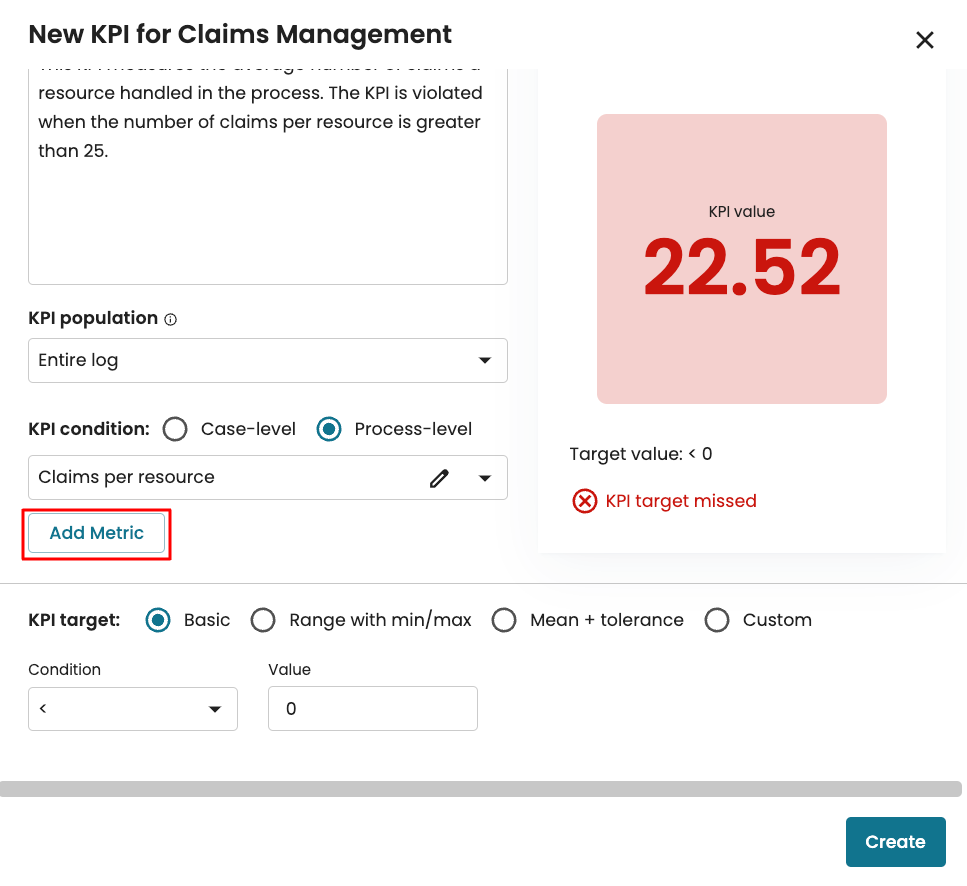Open the Condition operator dropdown

point(133,709)
